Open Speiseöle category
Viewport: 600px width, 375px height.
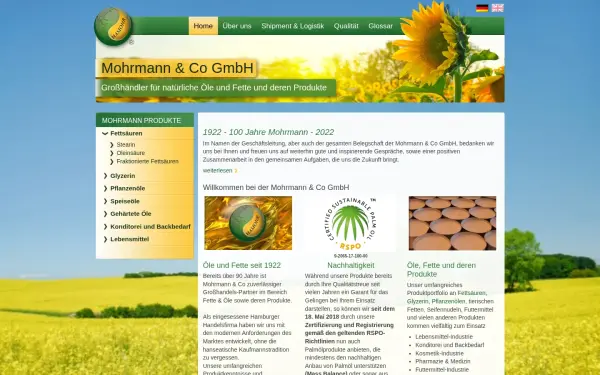[125, 201]
